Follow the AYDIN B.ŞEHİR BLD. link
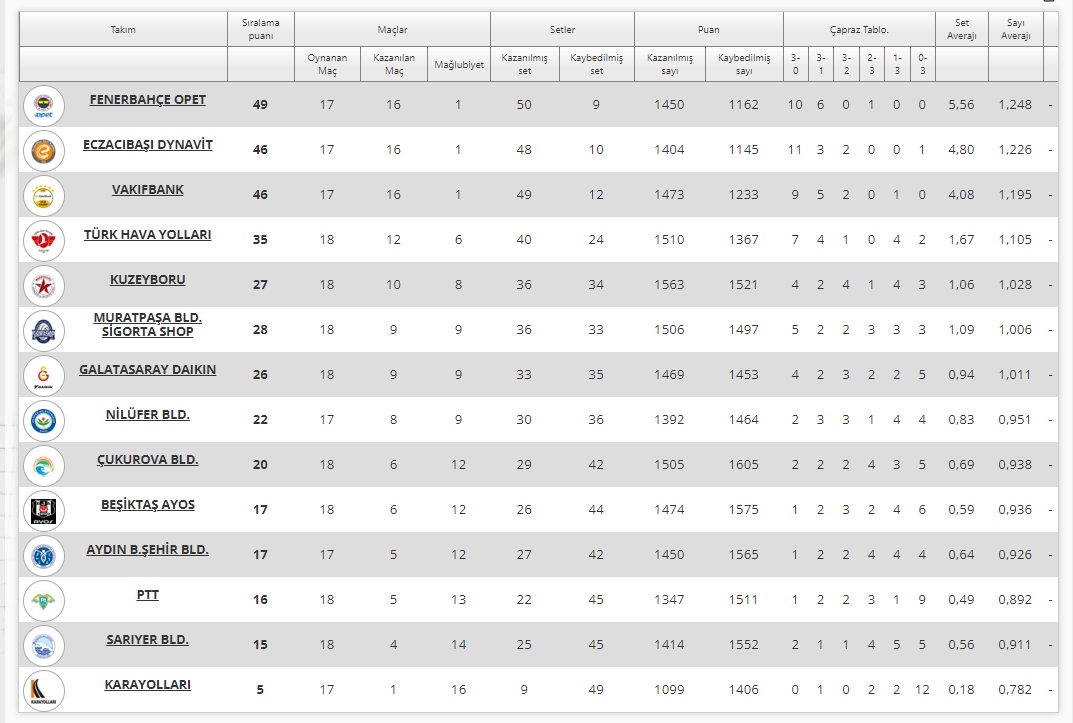Image resolution: width=1073 pixels, height=723 pixels. (148, 550)
